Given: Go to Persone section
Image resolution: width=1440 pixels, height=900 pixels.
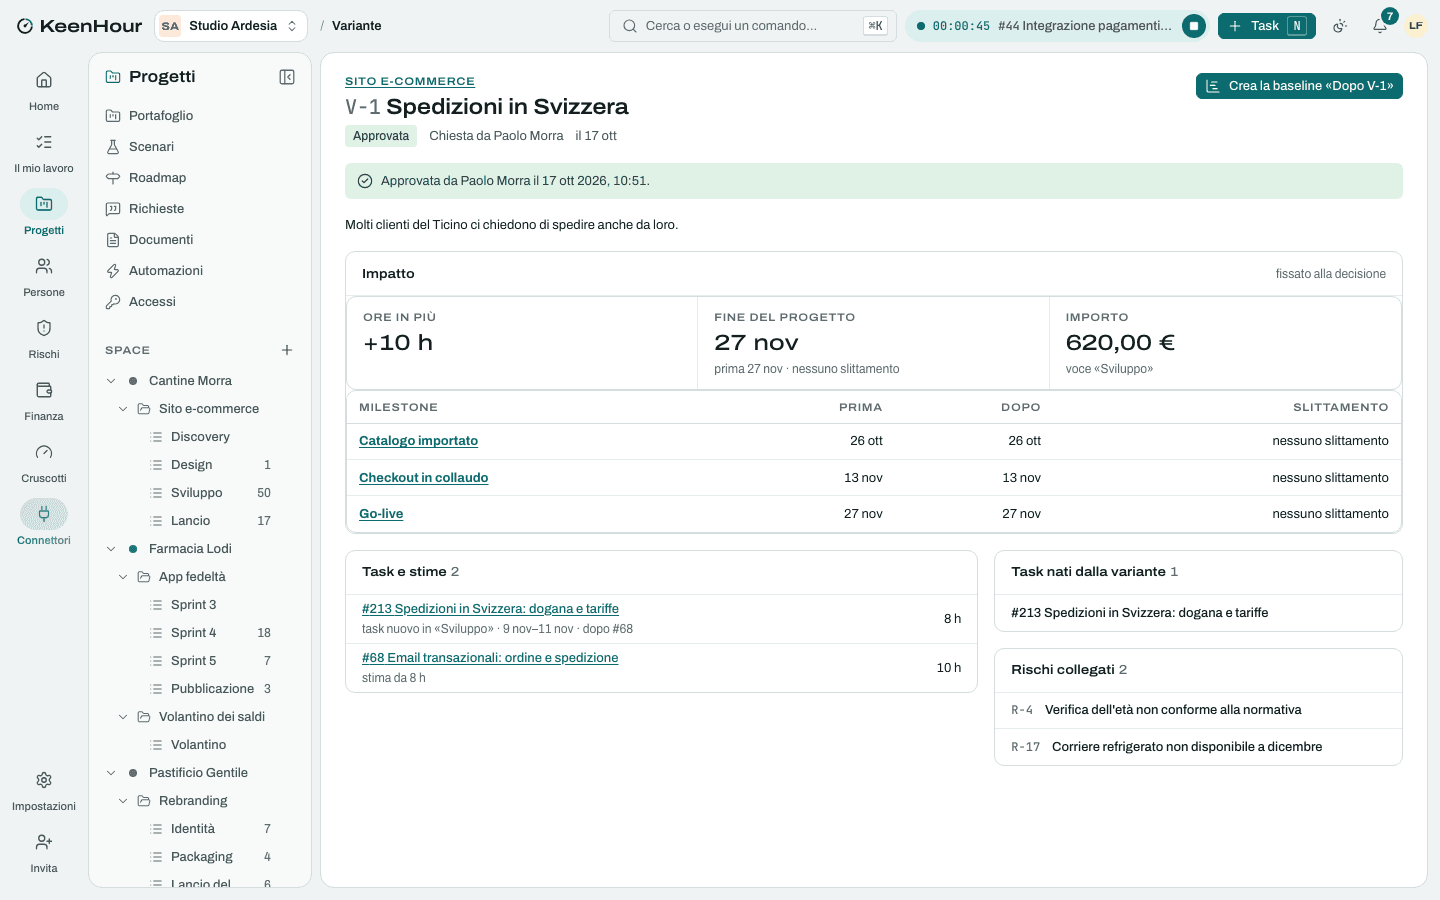Looking at the screenshot, I should 44,277.
